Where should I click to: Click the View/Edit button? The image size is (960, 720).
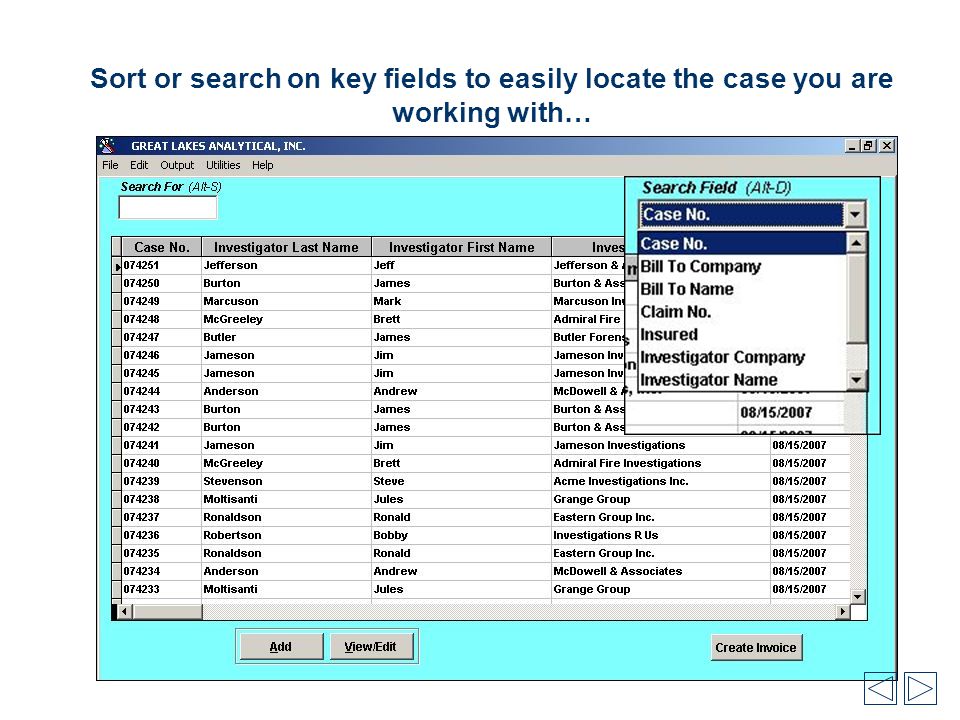[x=370, y=647]
